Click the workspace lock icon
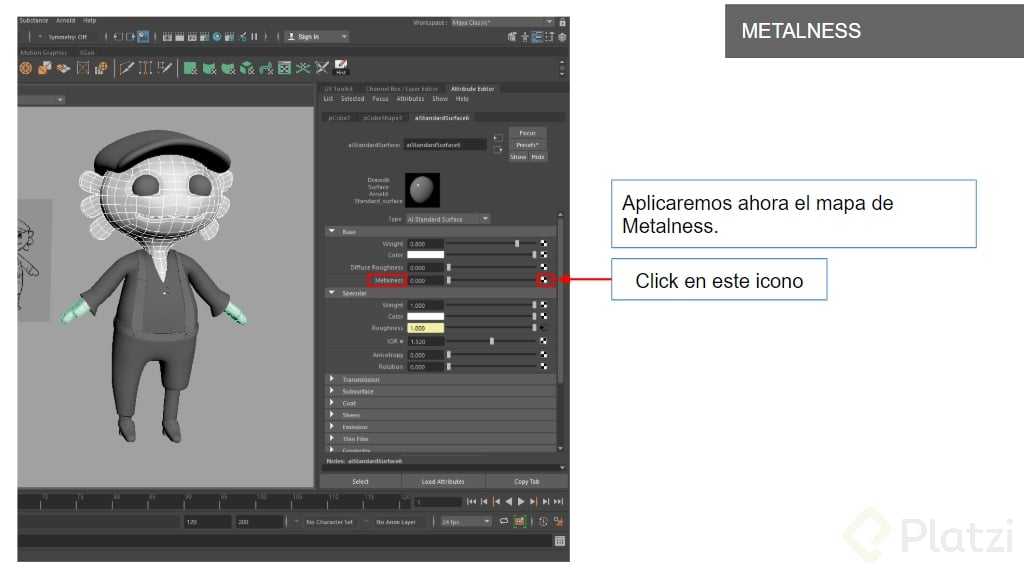 pyautogui.click(x=562, y=22)
